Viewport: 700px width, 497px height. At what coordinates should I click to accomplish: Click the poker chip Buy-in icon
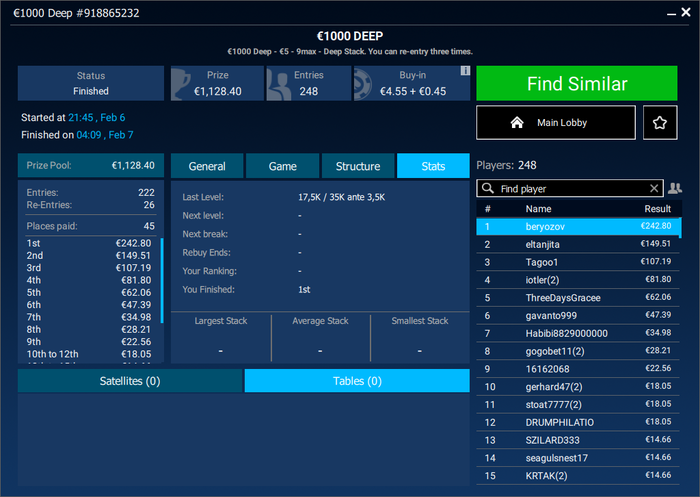pyautogui.click(x=362, y=84)
